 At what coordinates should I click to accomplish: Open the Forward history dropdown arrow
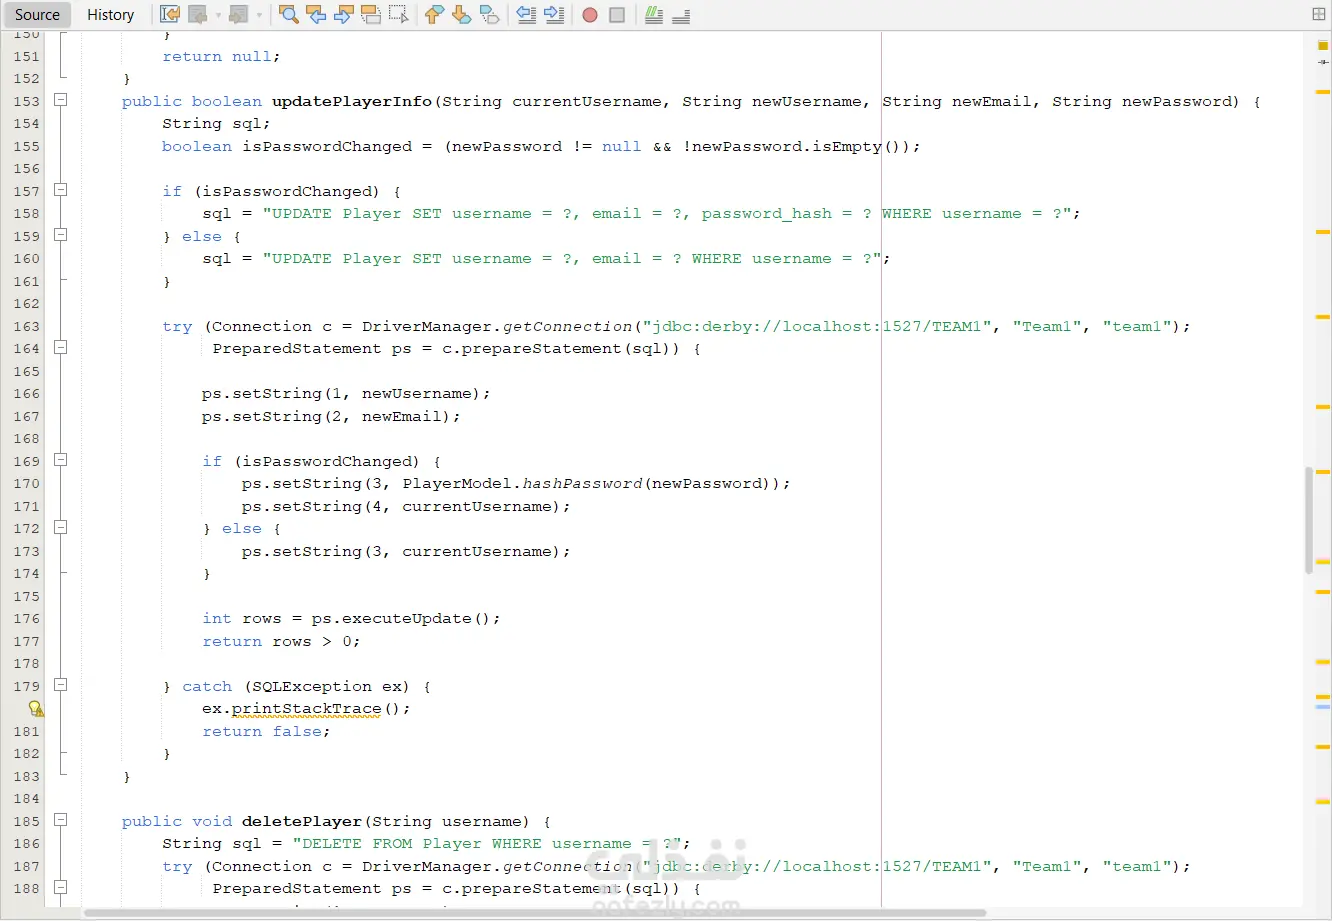tap(258, 15)
